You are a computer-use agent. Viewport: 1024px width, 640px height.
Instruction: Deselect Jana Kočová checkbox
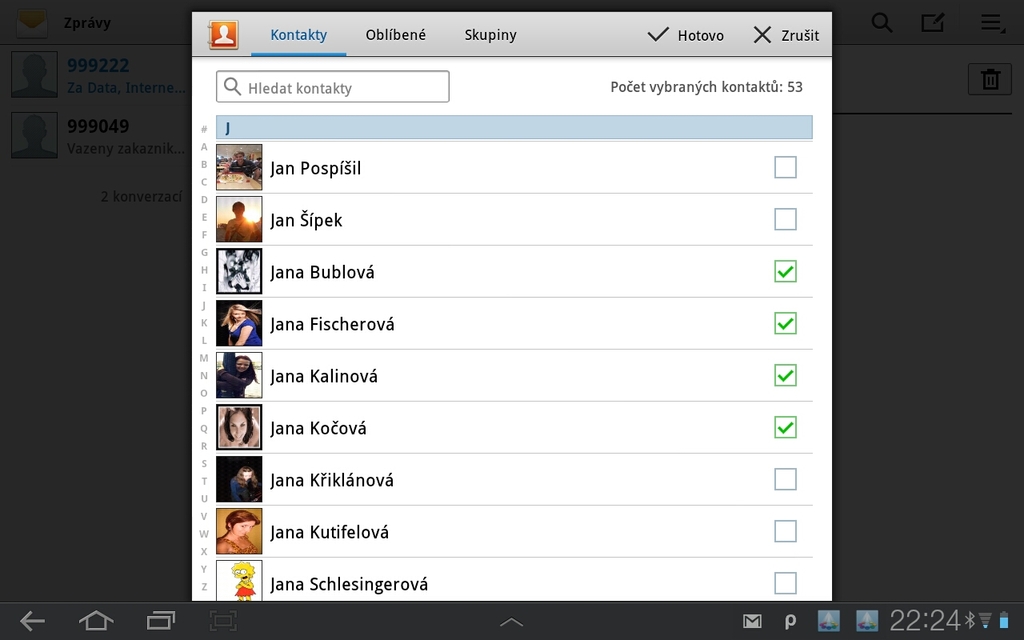coord(785,427)
